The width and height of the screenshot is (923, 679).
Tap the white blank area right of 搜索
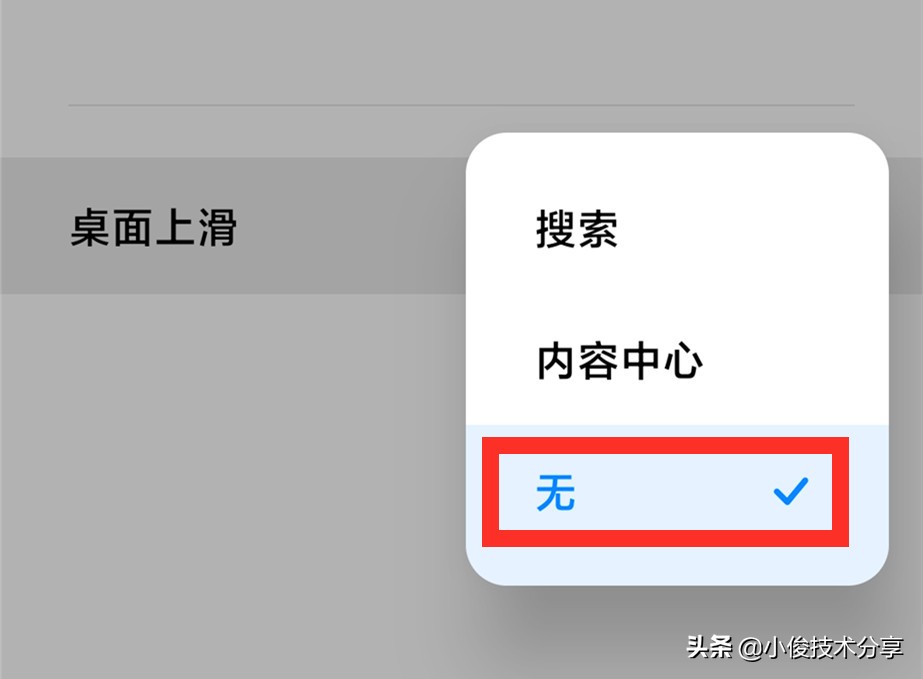(x=753, y=228)
